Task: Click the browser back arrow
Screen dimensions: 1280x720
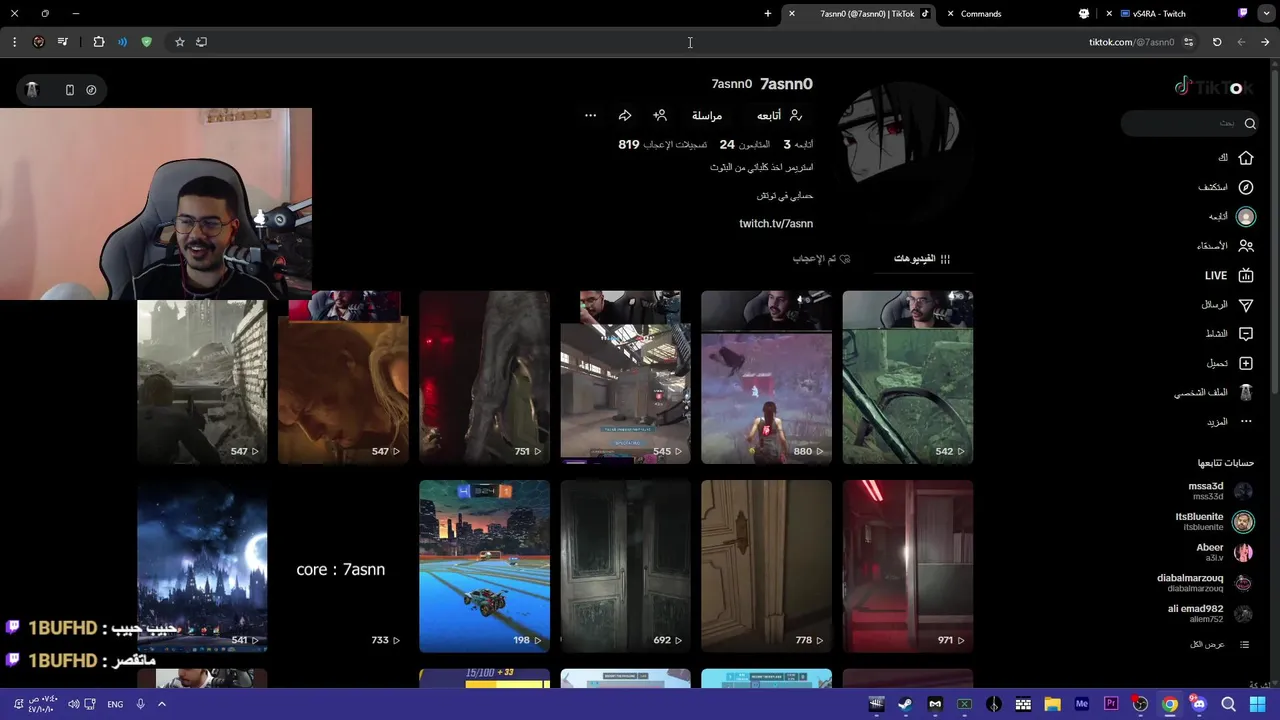Action: [x=1265, y=42]
